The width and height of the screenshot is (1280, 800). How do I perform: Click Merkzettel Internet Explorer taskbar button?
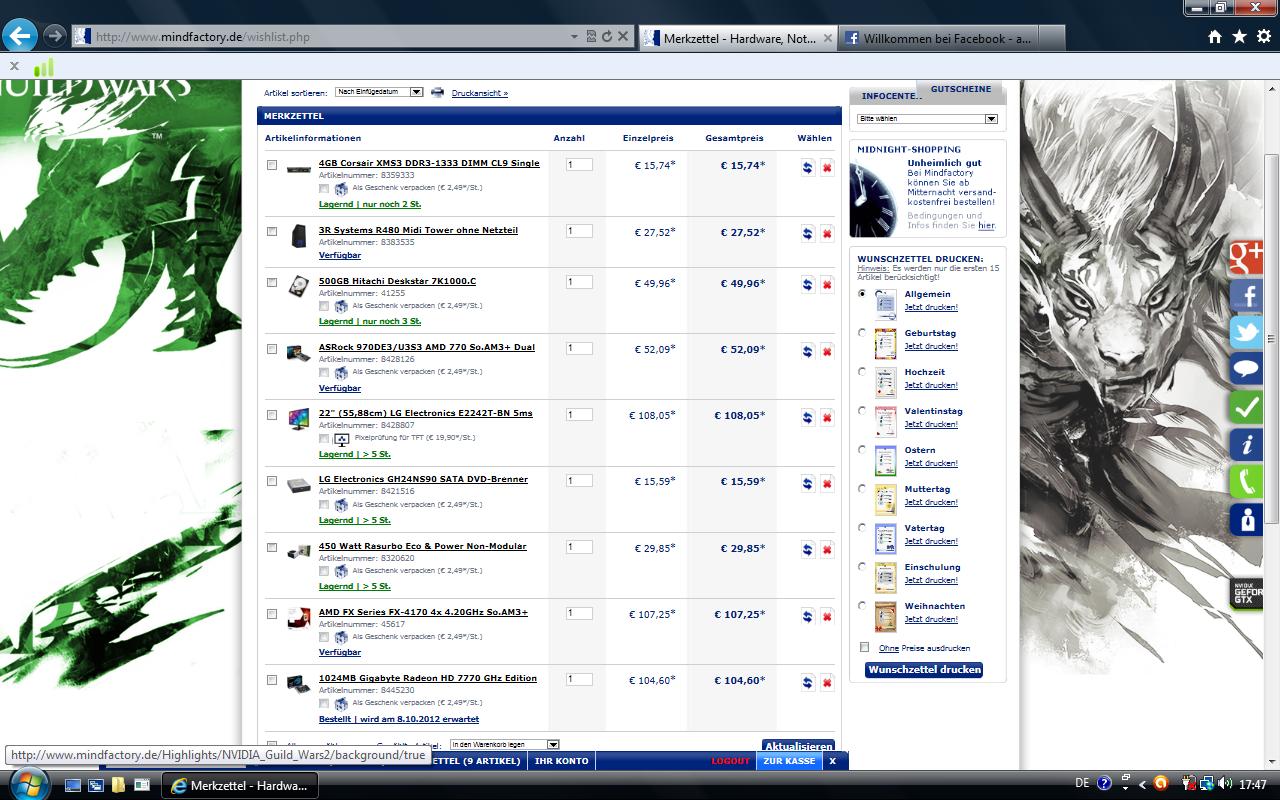[x=239, y=785]
